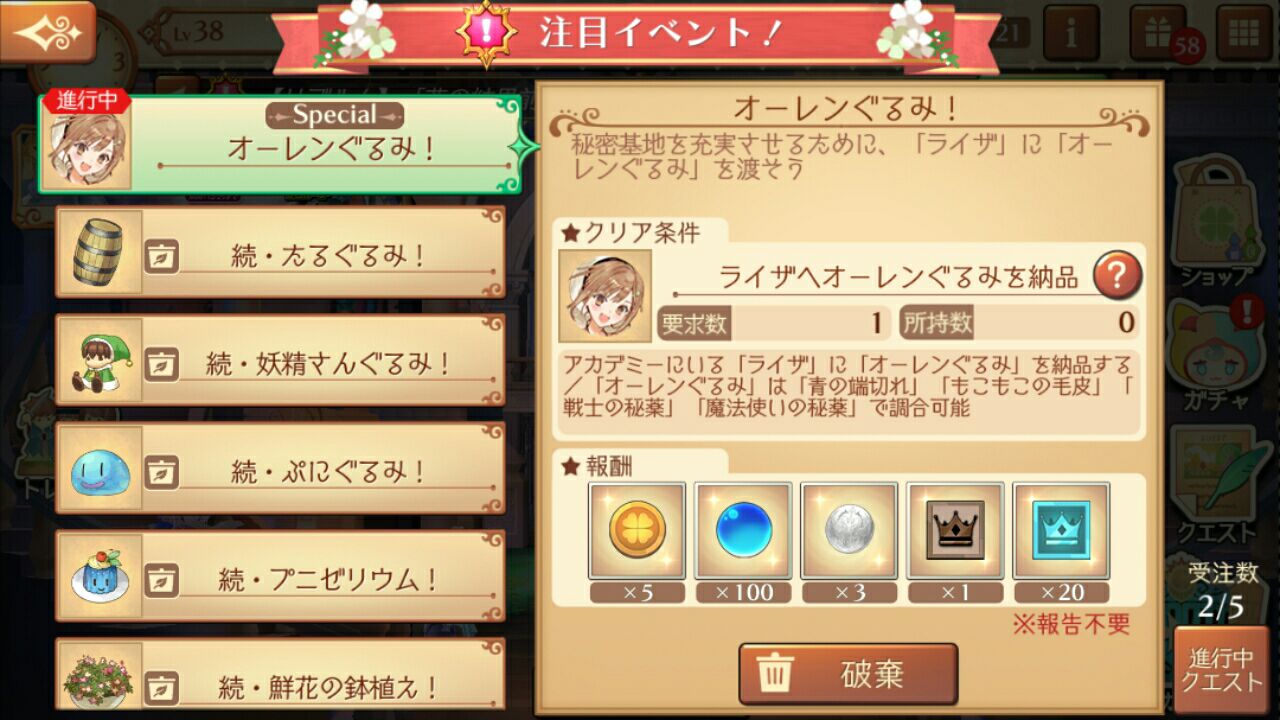Click the red question mark help icon
1280x720 pixels.
pos(1117,275)
